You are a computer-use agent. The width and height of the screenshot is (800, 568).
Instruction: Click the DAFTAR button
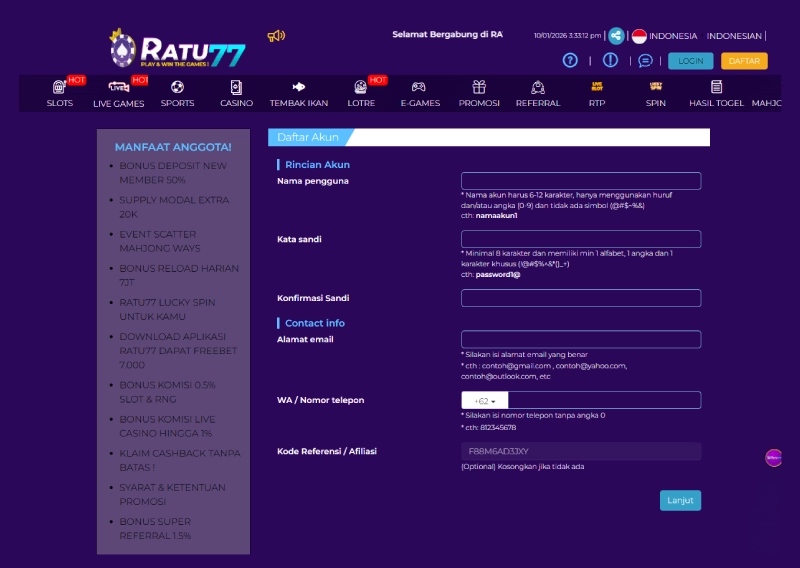(744, 61)
